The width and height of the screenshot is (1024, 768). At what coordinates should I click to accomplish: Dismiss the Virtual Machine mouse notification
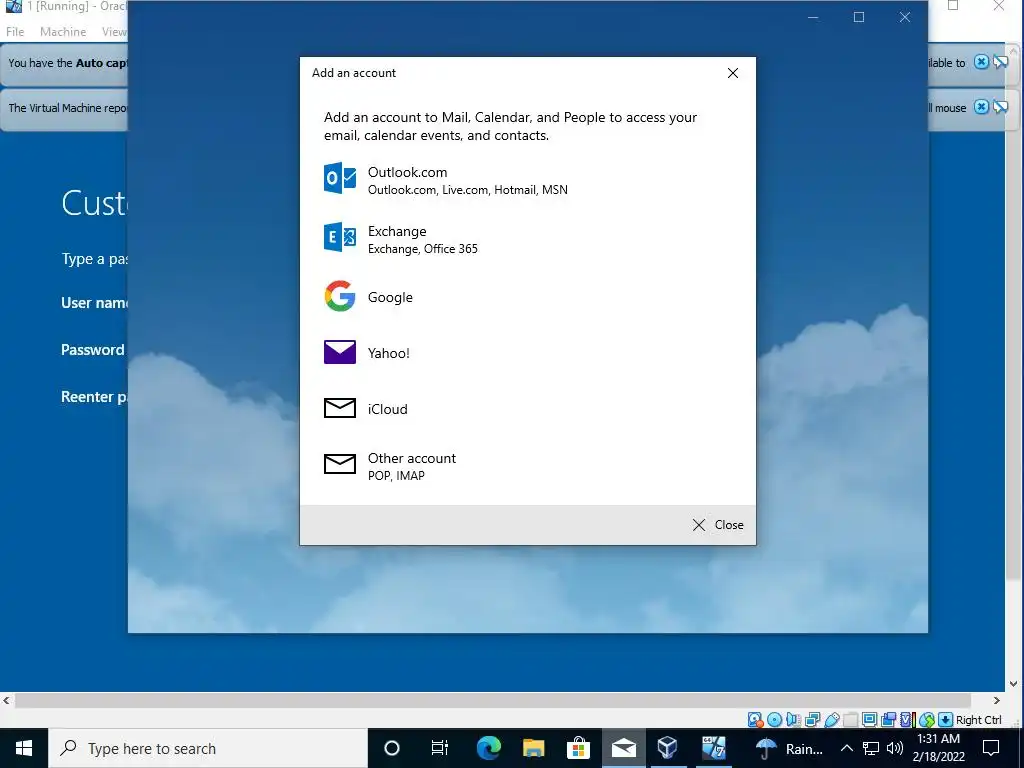pos(981,107)
